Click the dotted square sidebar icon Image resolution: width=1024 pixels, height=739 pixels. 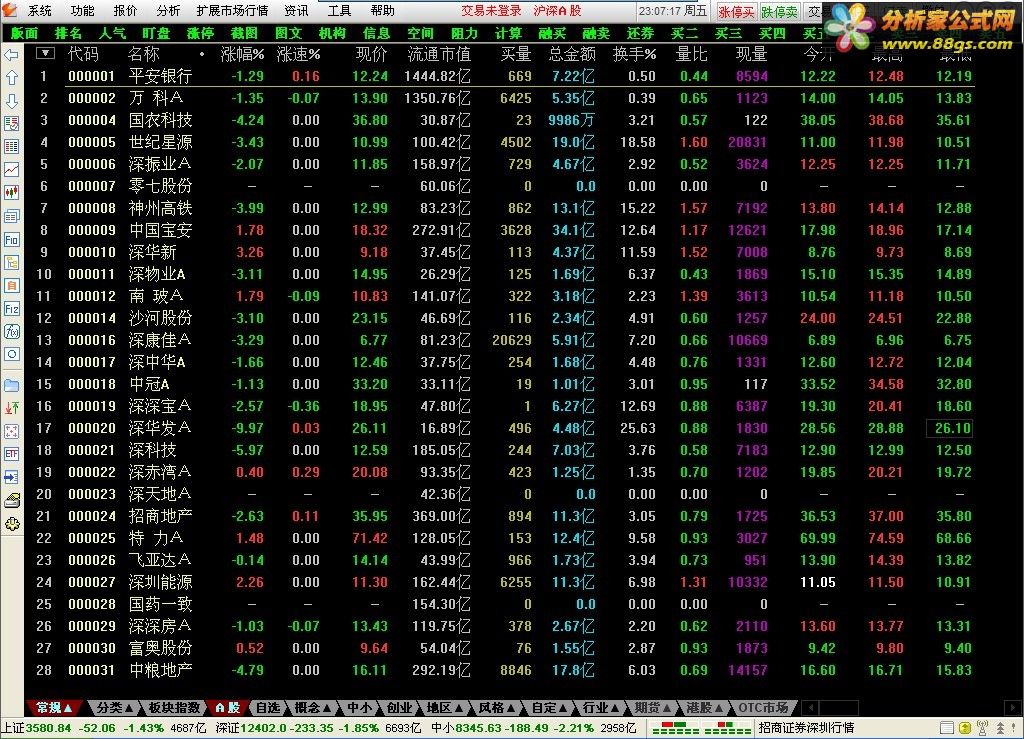11,431
